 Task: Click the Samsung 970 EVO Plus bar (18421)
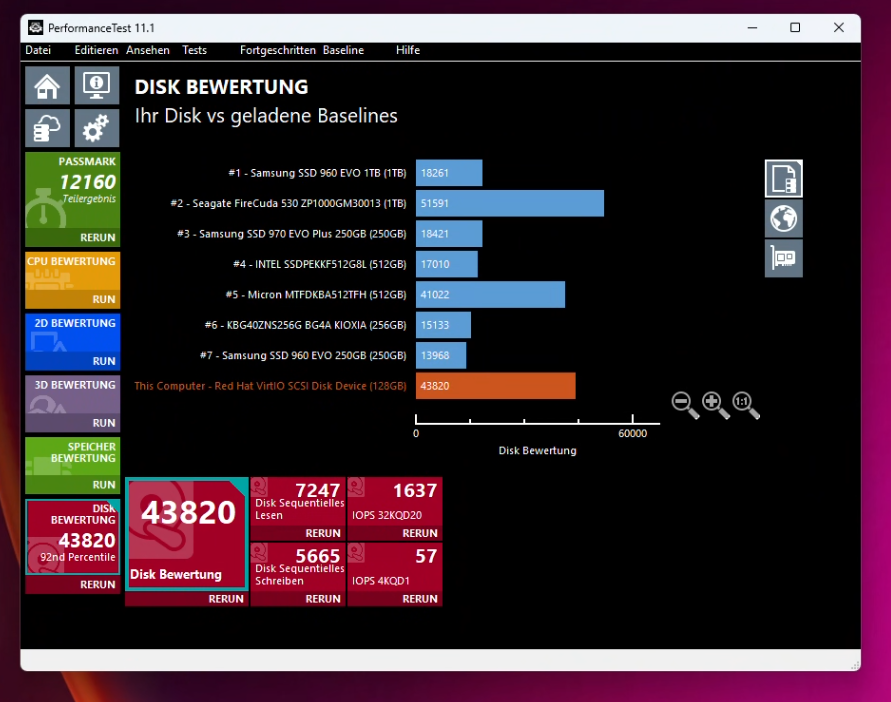[x=449, y=234]
